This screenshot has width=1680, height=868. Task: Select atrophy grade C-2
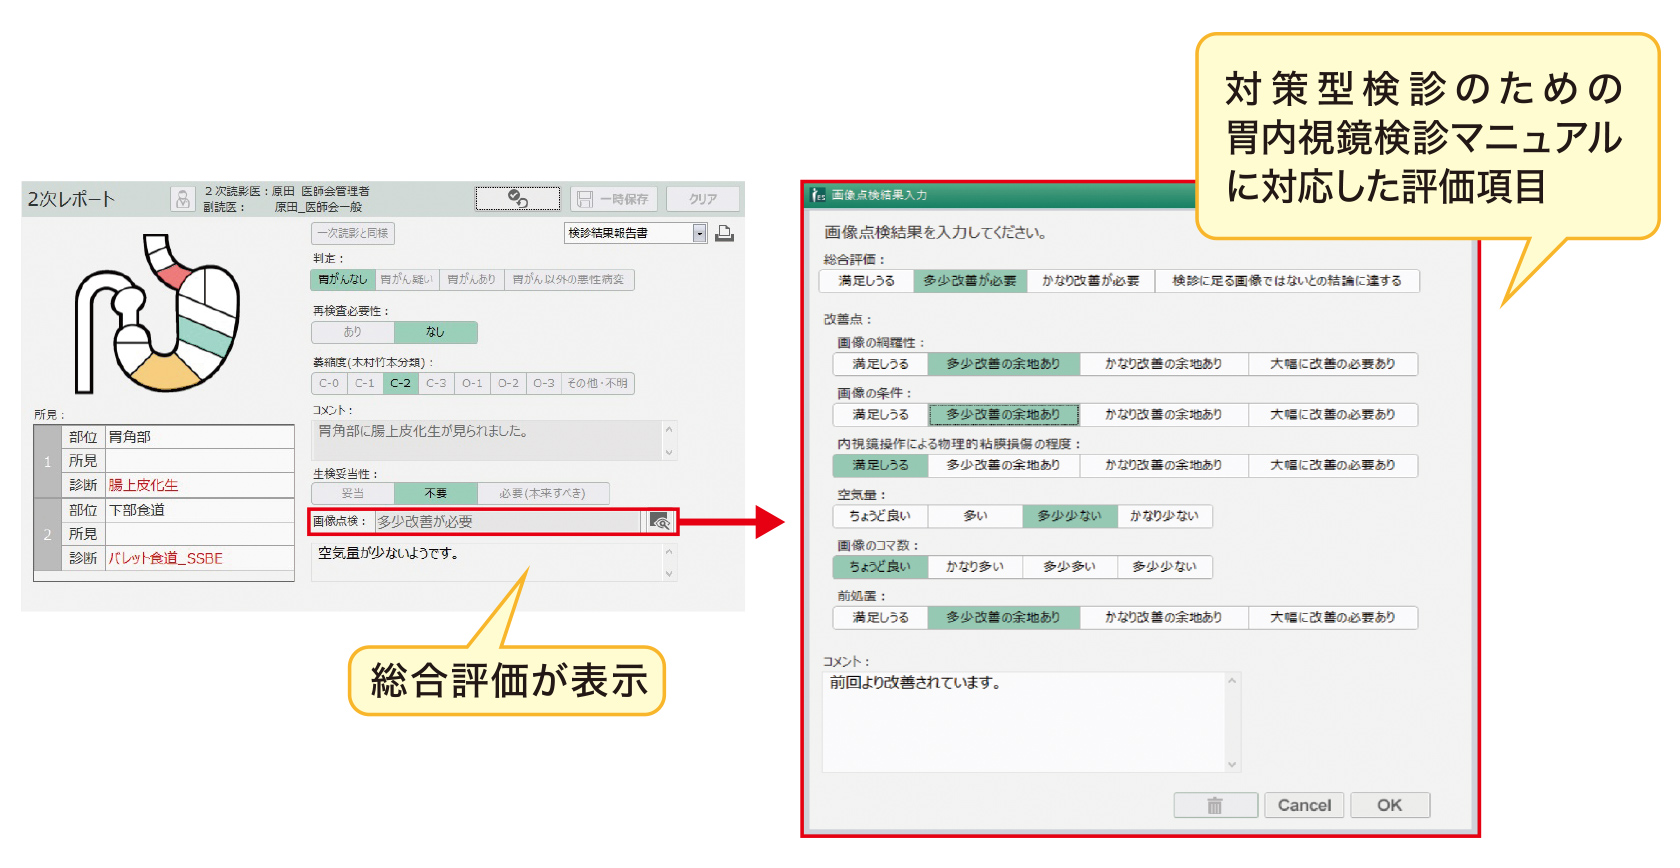click(400, 383)
